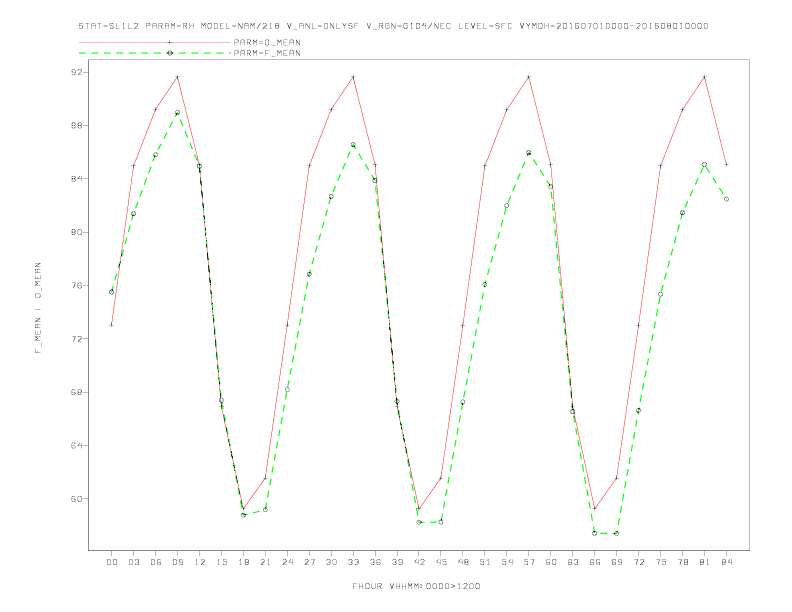This screenshot has width=792, height=612.
Task: Click the x-axis tick label 66
Action: tap(595, 562)
